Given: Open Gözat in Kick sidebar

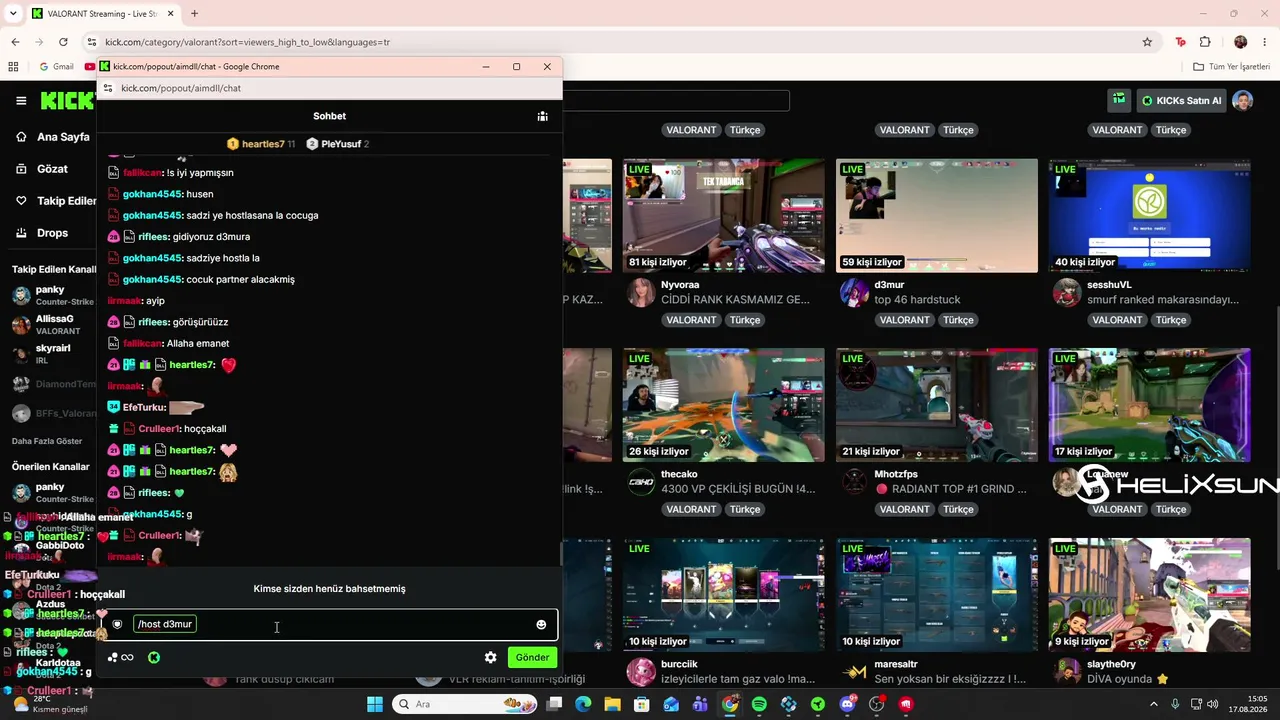Looking at the screenshot, I should [x=43, y=169].
